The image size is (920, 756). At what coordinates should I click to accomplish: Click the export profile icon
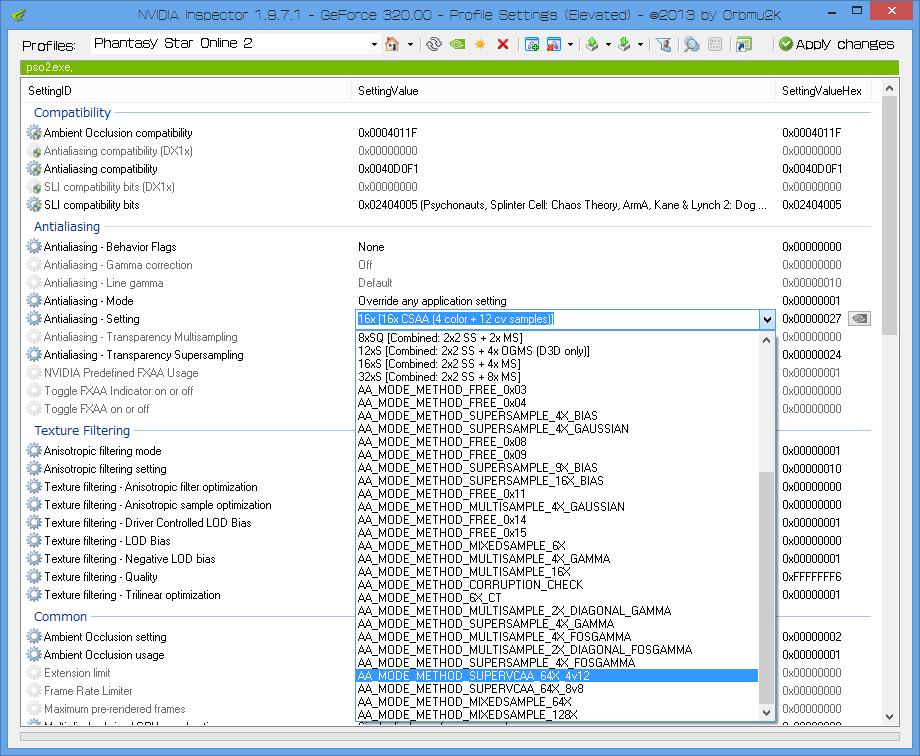pyautogui.click(x=592, y=44)
